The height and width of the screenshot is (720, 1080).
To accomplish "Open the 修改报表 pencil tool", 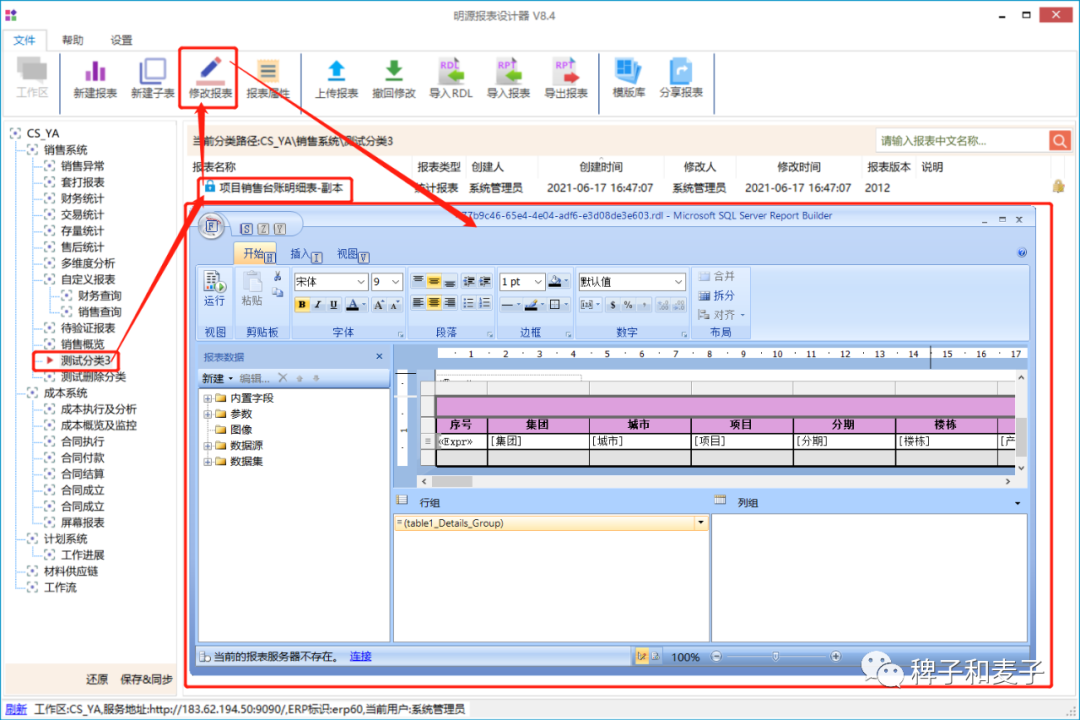I will [x=209, y=79].
